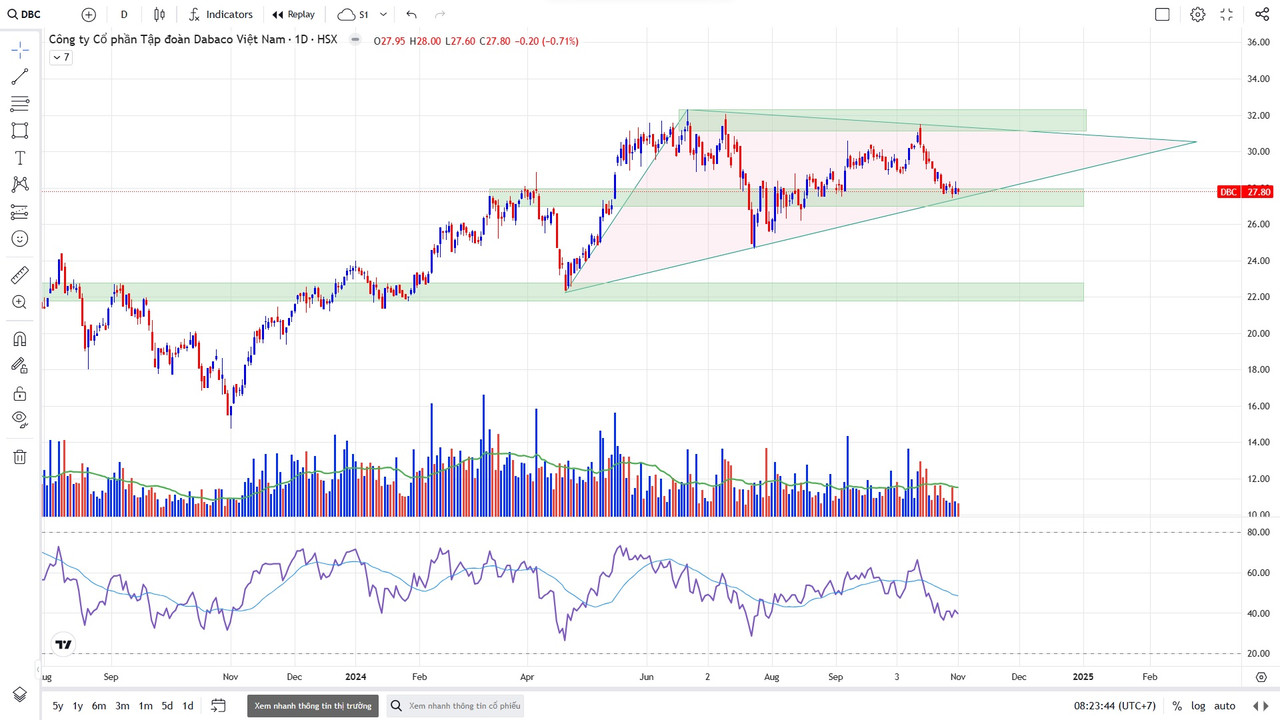Open the object tree layers icon

20,694
